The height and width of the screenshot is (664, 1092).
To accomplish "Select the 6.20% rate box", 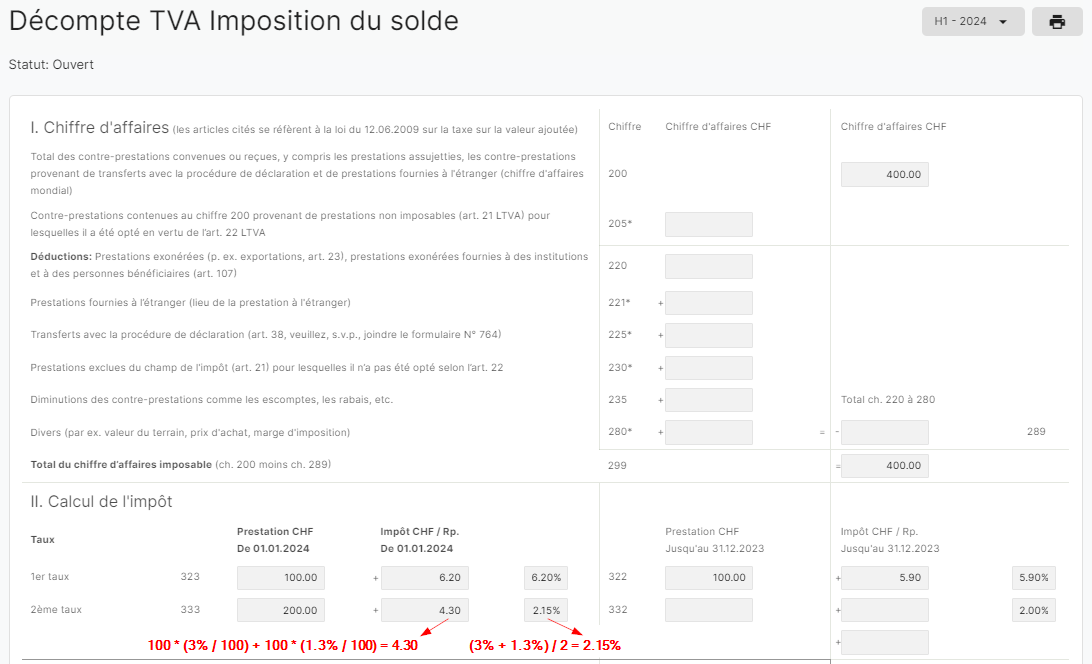I will coord(546,578).
